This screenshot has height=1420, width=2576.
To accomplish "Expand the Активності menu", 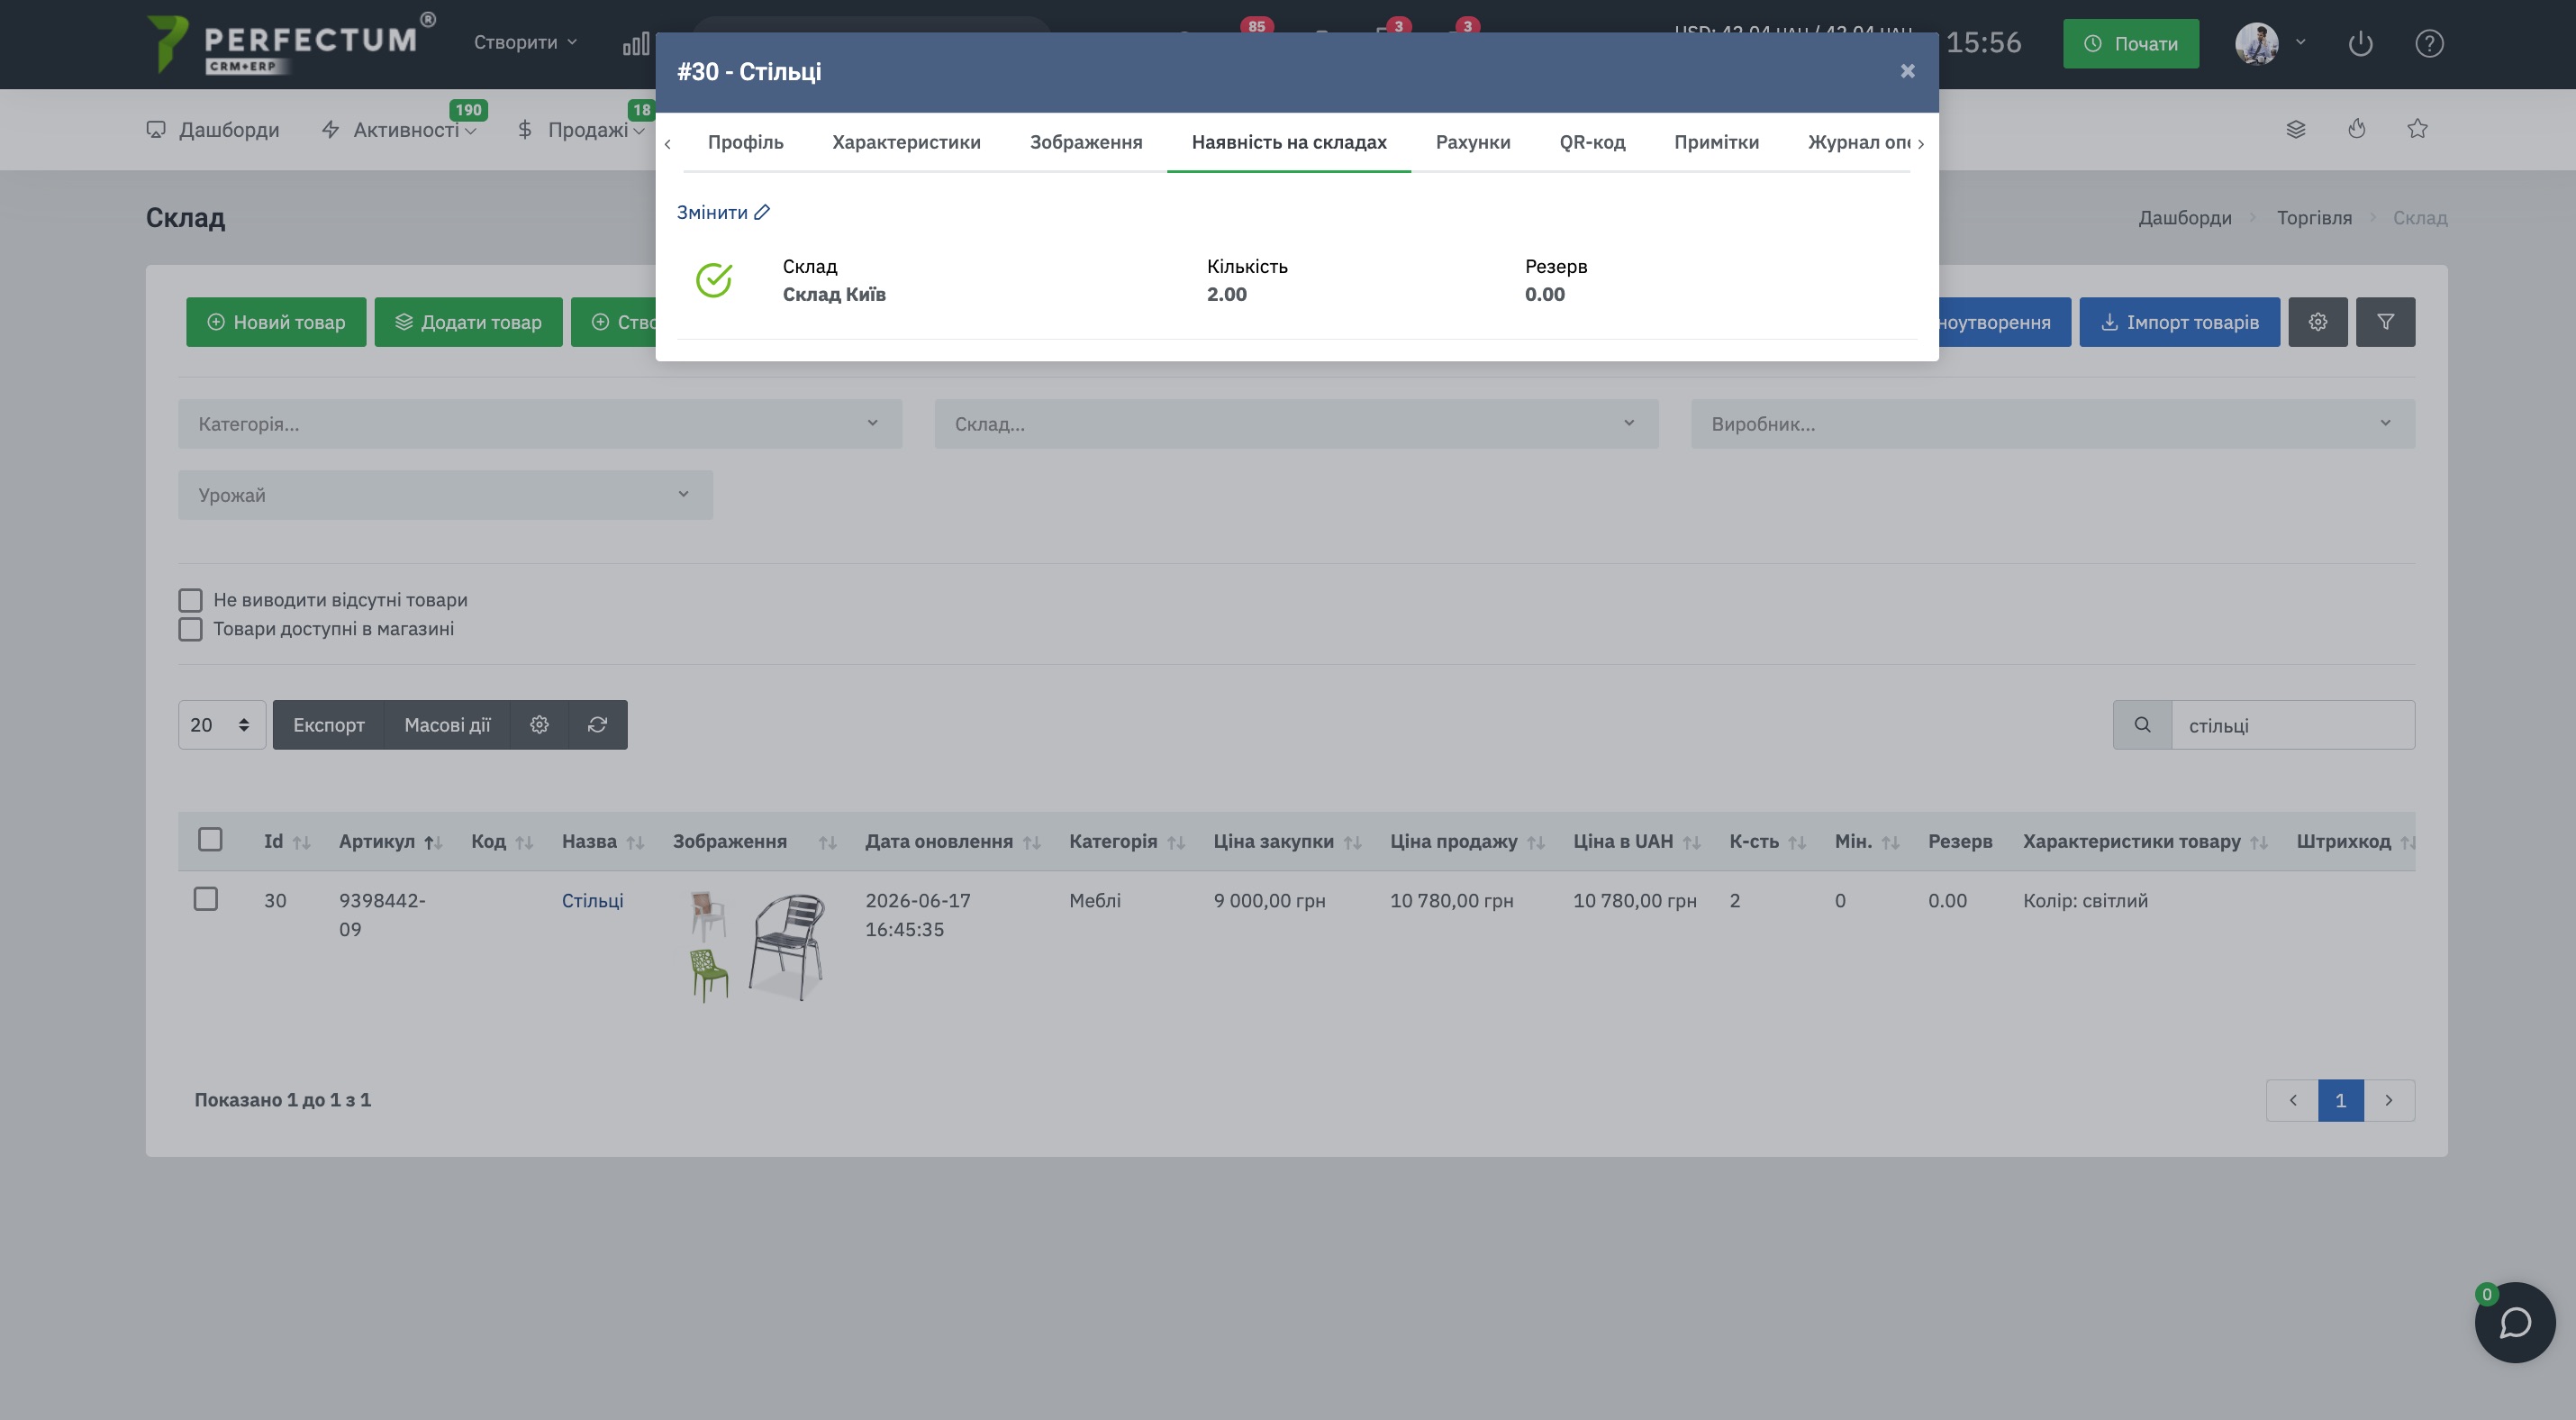I will 399,130.
